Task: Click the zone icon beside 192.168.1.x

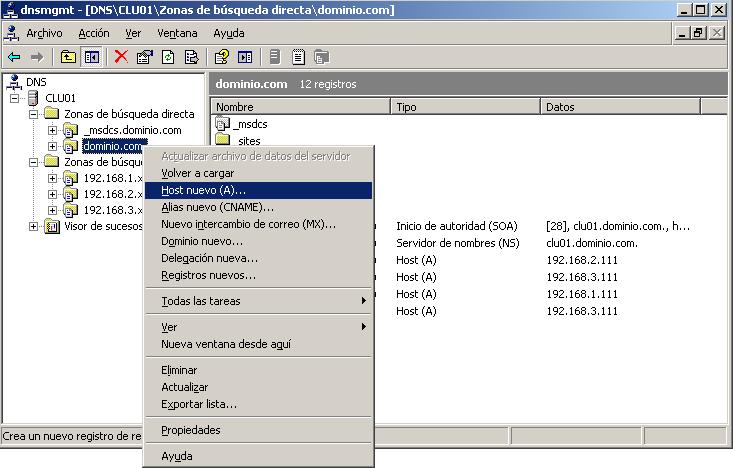Action: coord(70,179)
